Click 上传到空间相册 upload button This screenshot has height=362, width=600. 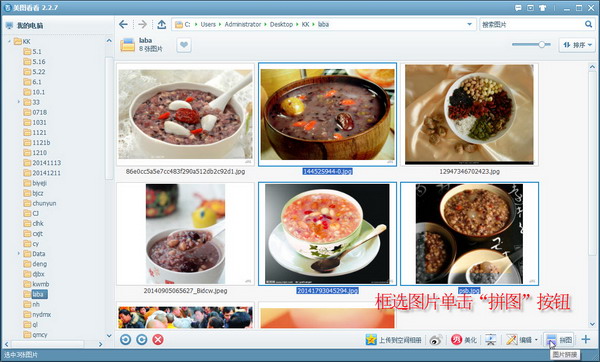(x=393, y=339)
